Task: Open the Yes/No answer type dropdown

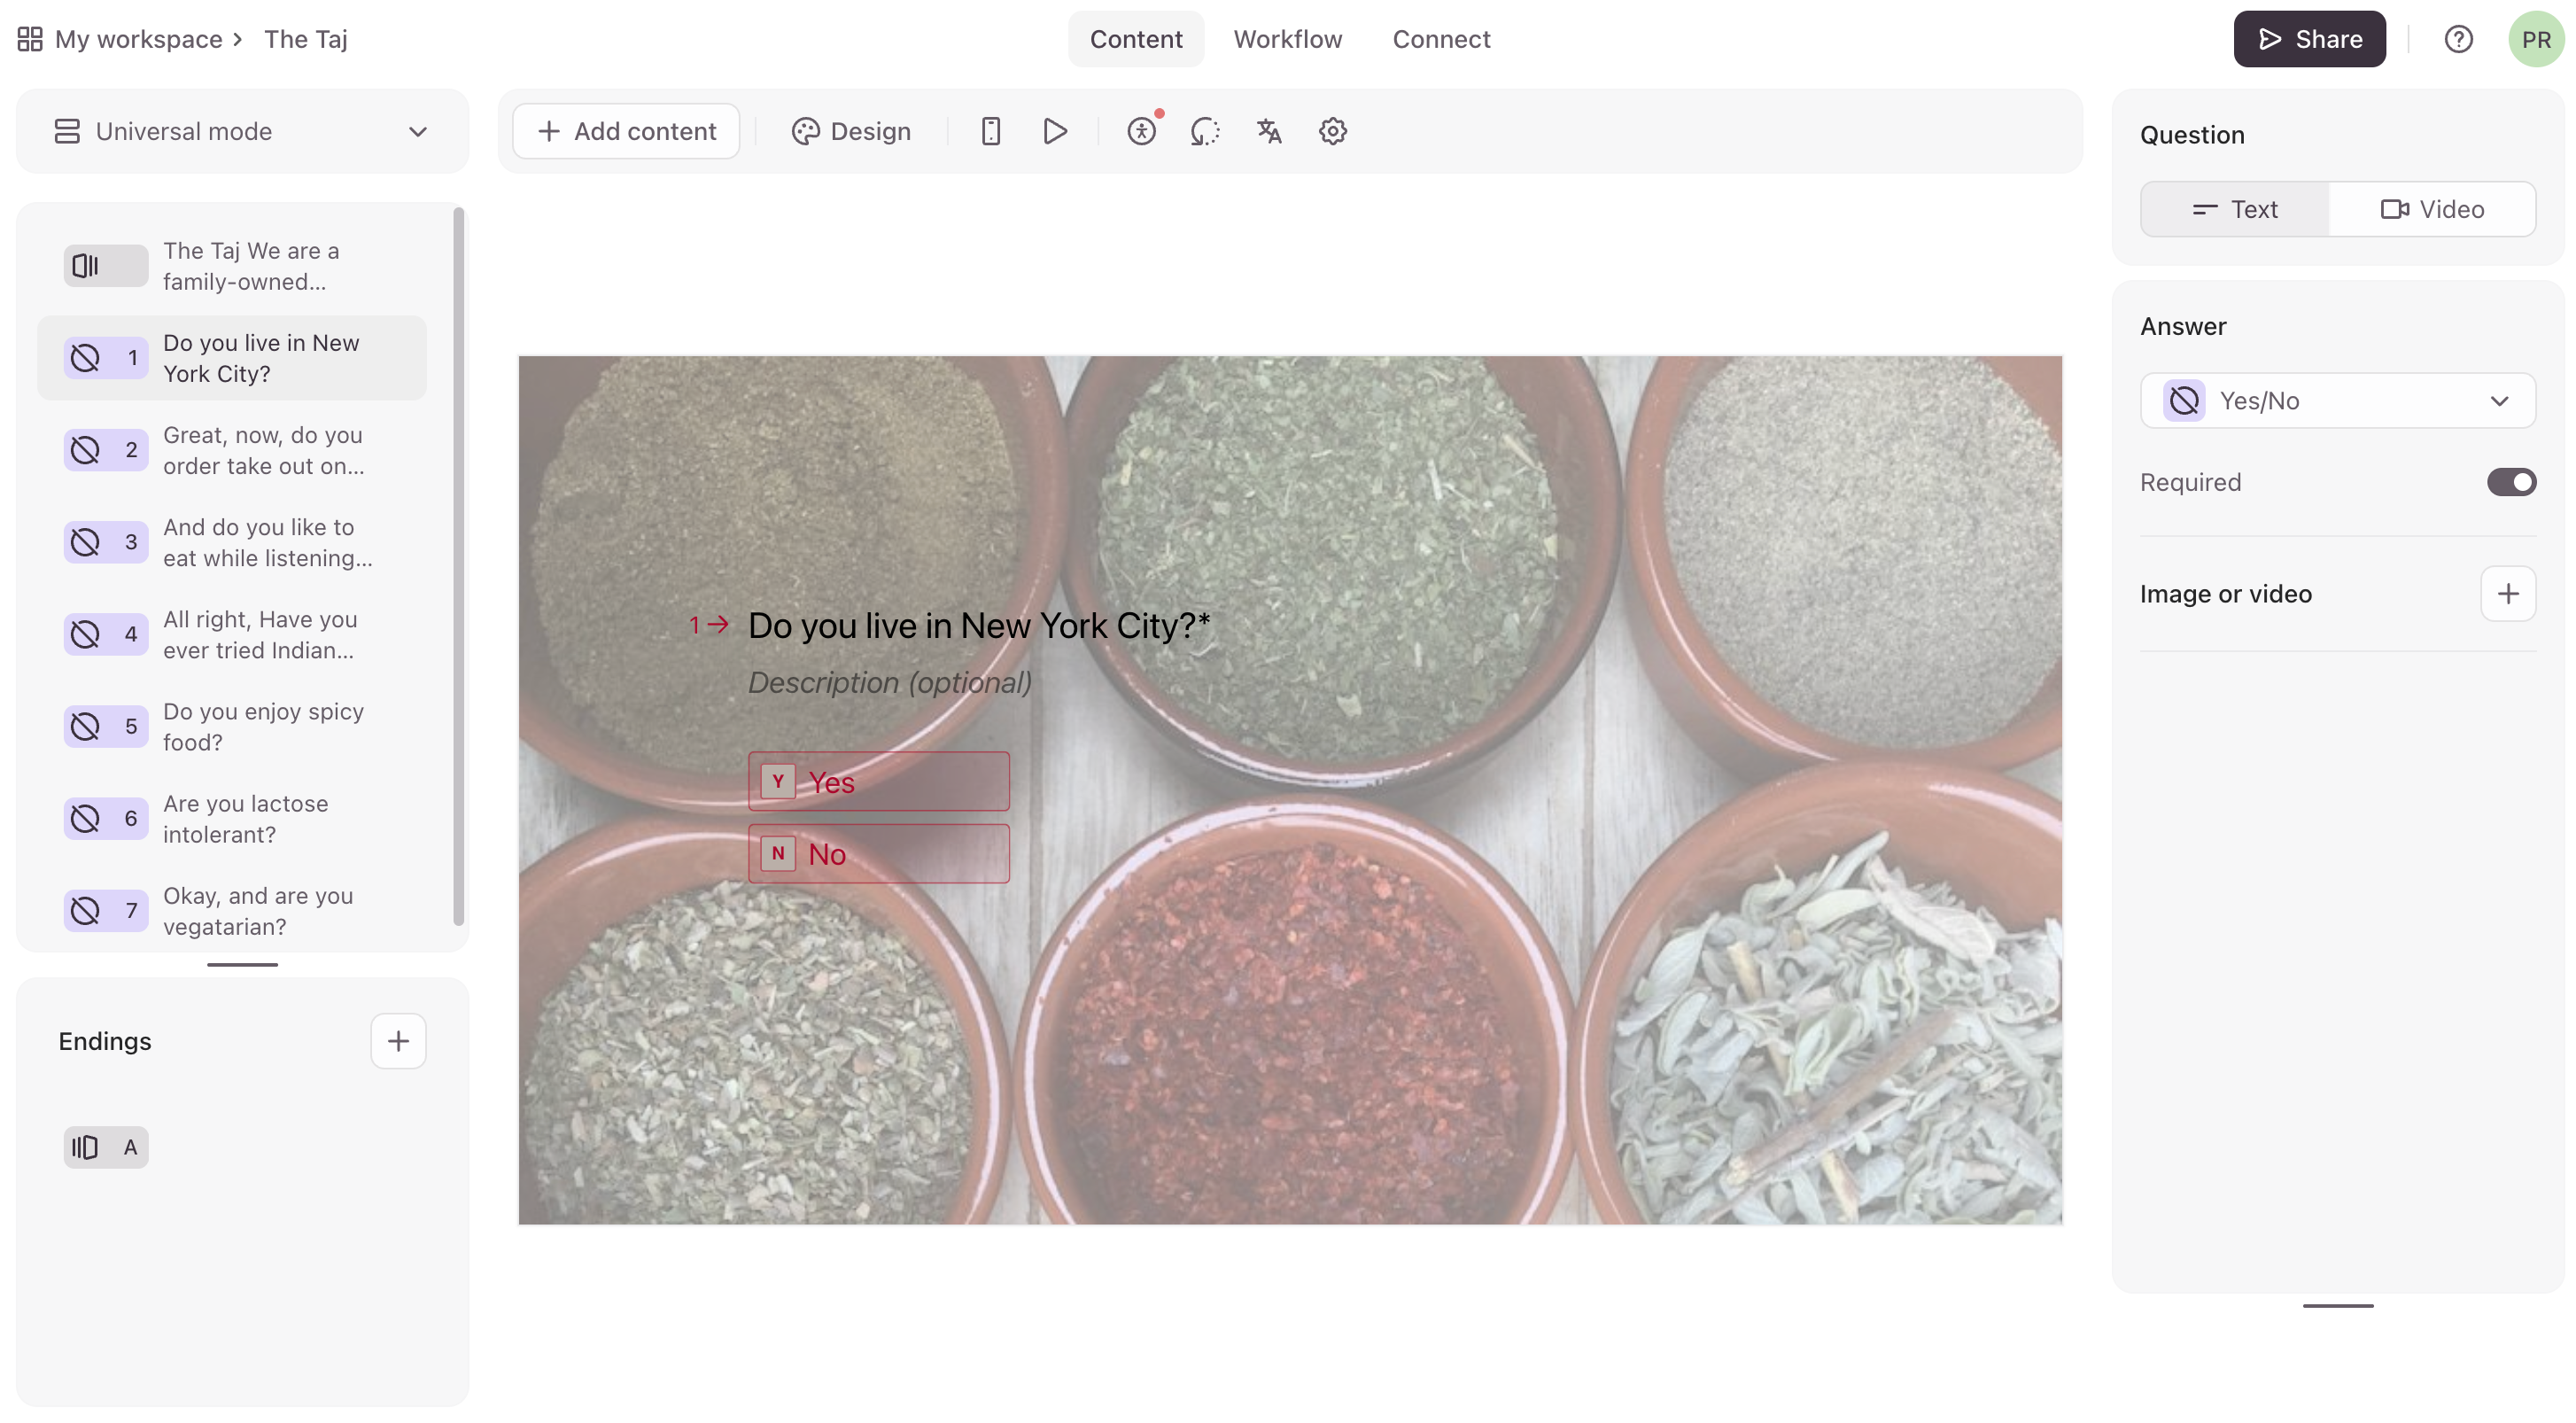Action: [2338, 401]
